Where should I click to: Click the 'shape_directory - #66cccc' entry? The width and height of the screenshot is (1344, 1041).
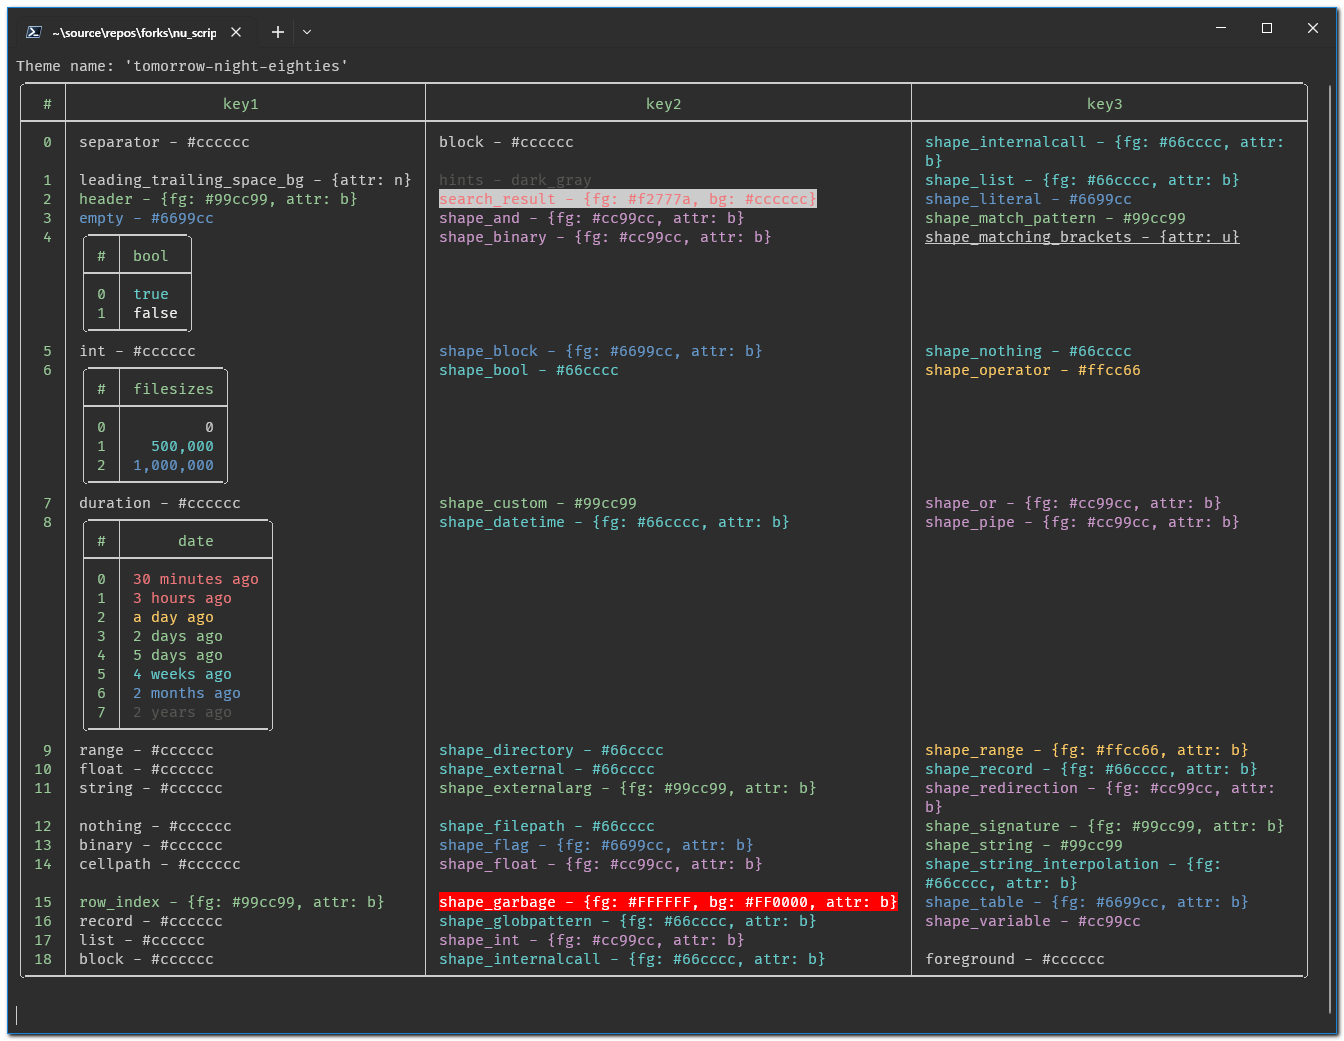(552, 750)
